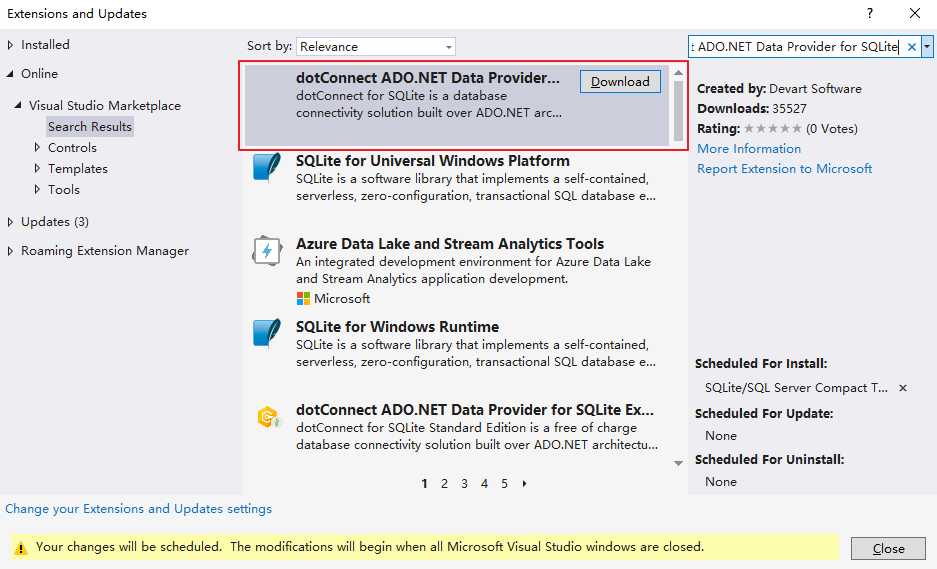The image size is (937, 569).
Task: Expand the Installed category
Action: point(10,45)
